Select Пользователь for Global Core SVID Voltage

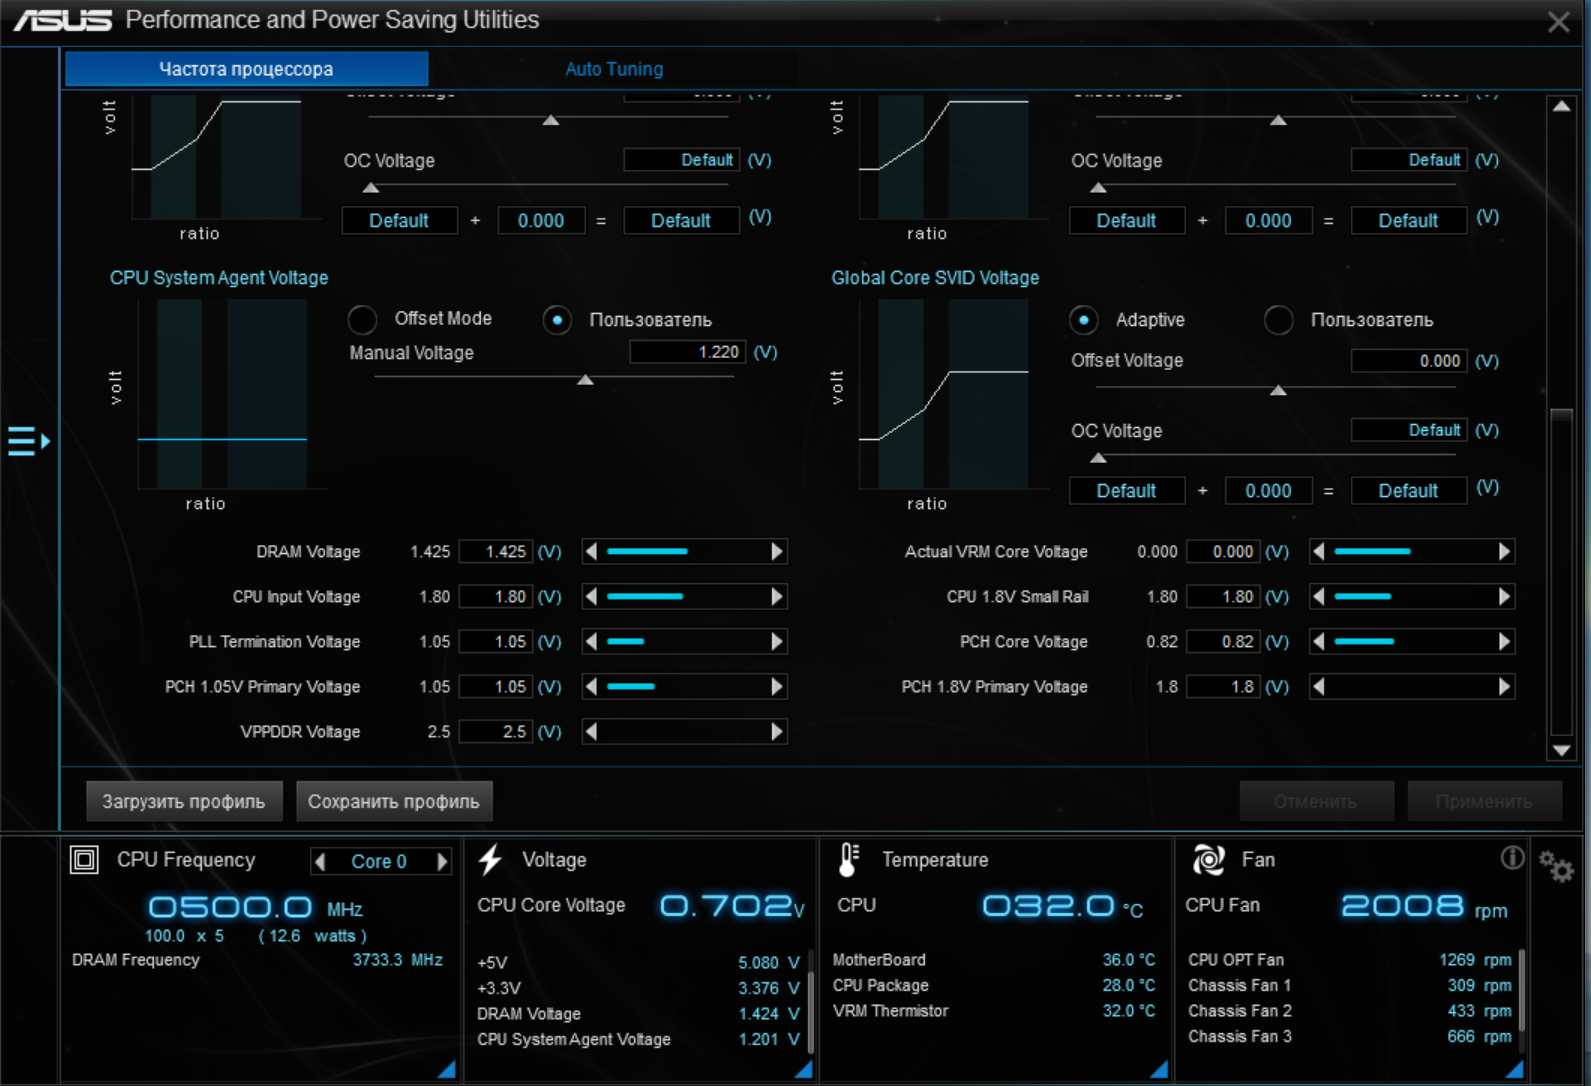click(x=1278, y=320)
